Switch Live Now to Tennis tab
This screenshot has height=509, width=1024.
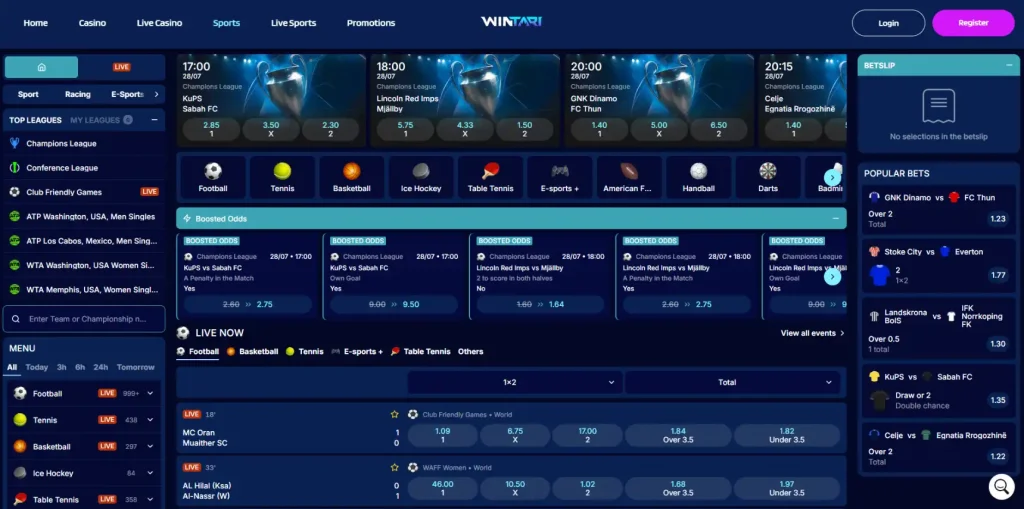coord(304,352)
